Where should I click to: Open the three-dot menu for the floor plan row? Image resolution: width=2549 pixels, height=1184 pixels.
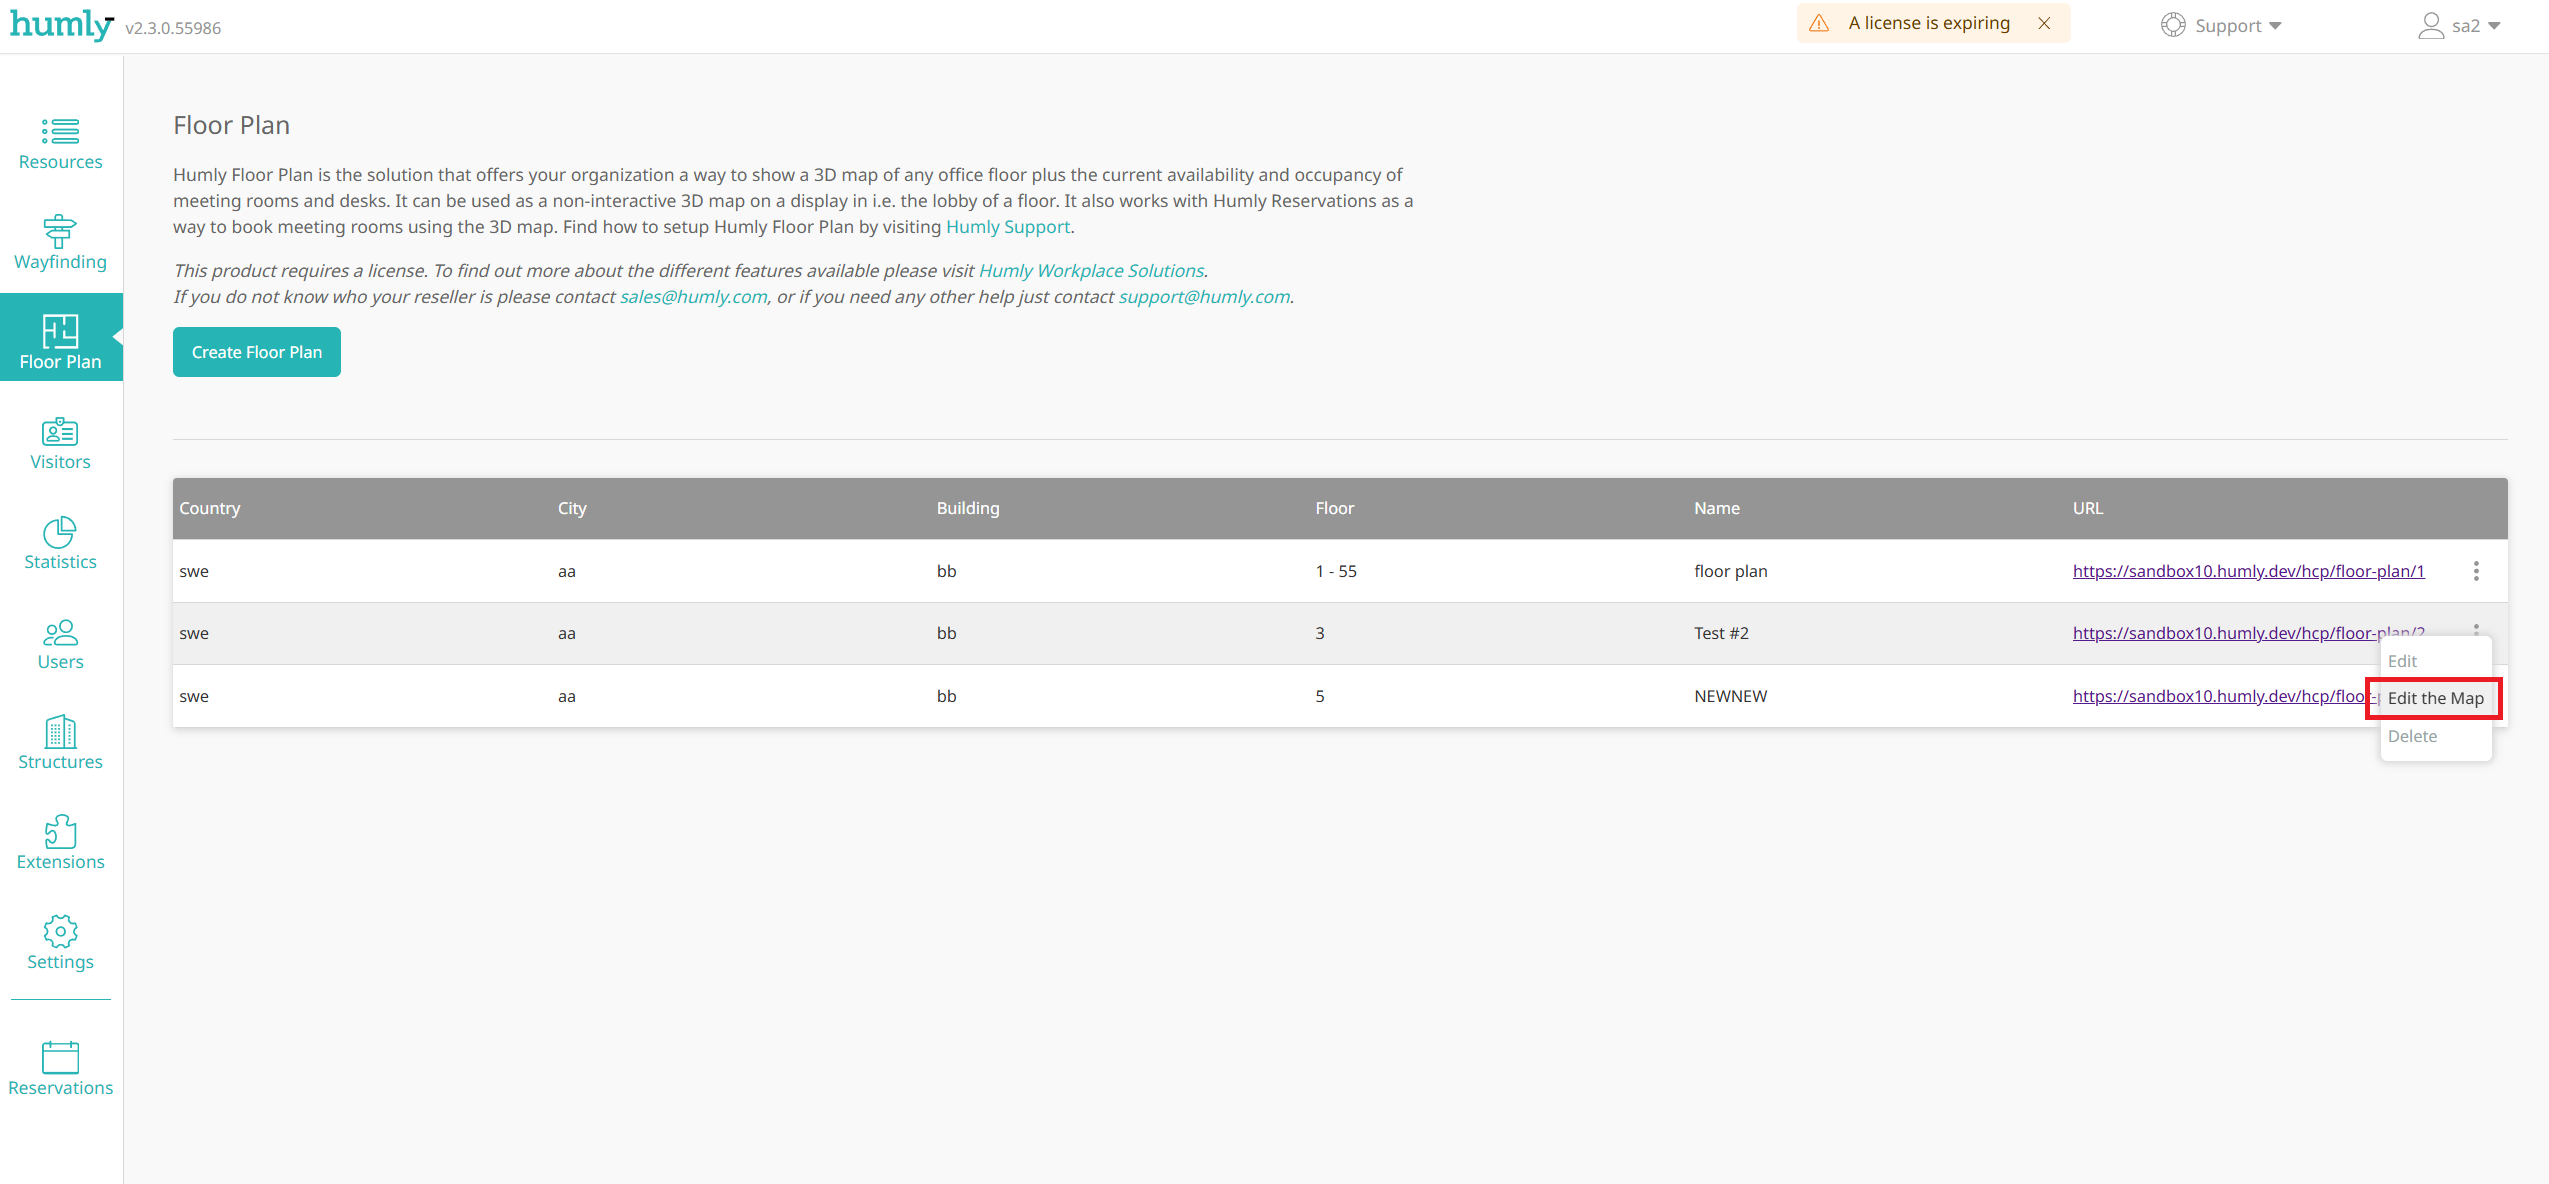(2476, 571)
